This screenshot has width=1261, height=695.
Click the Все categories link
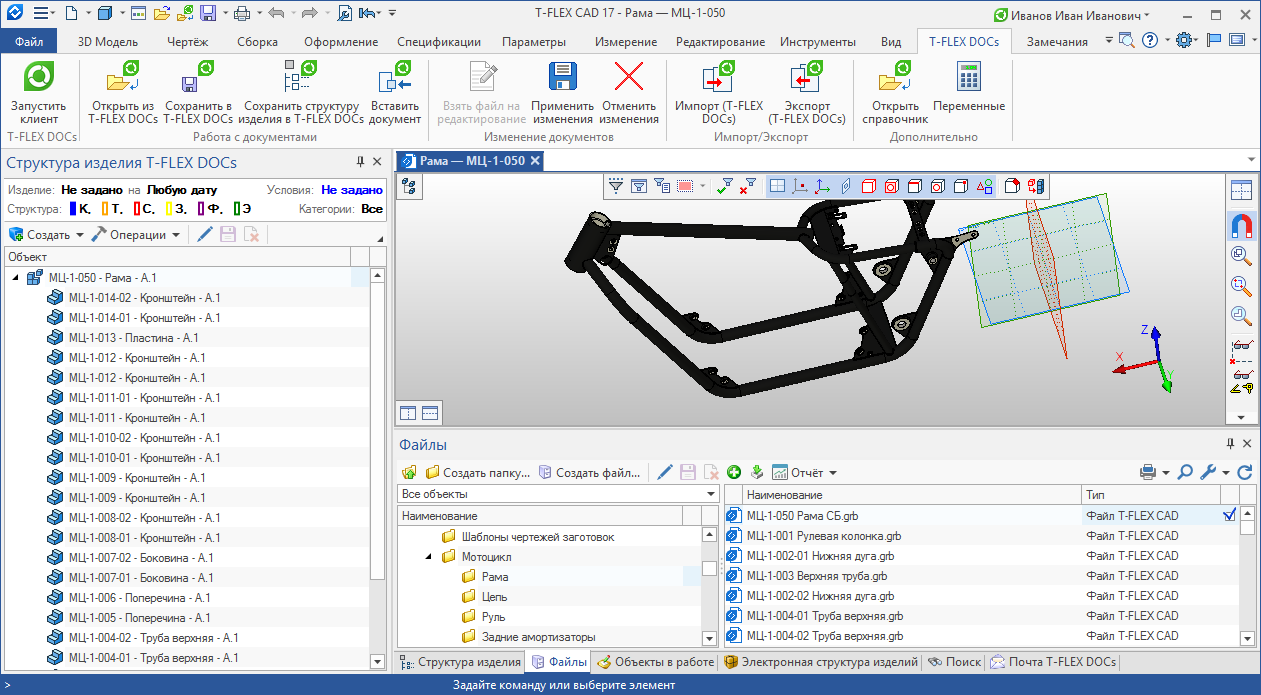[x=372, y=209]
